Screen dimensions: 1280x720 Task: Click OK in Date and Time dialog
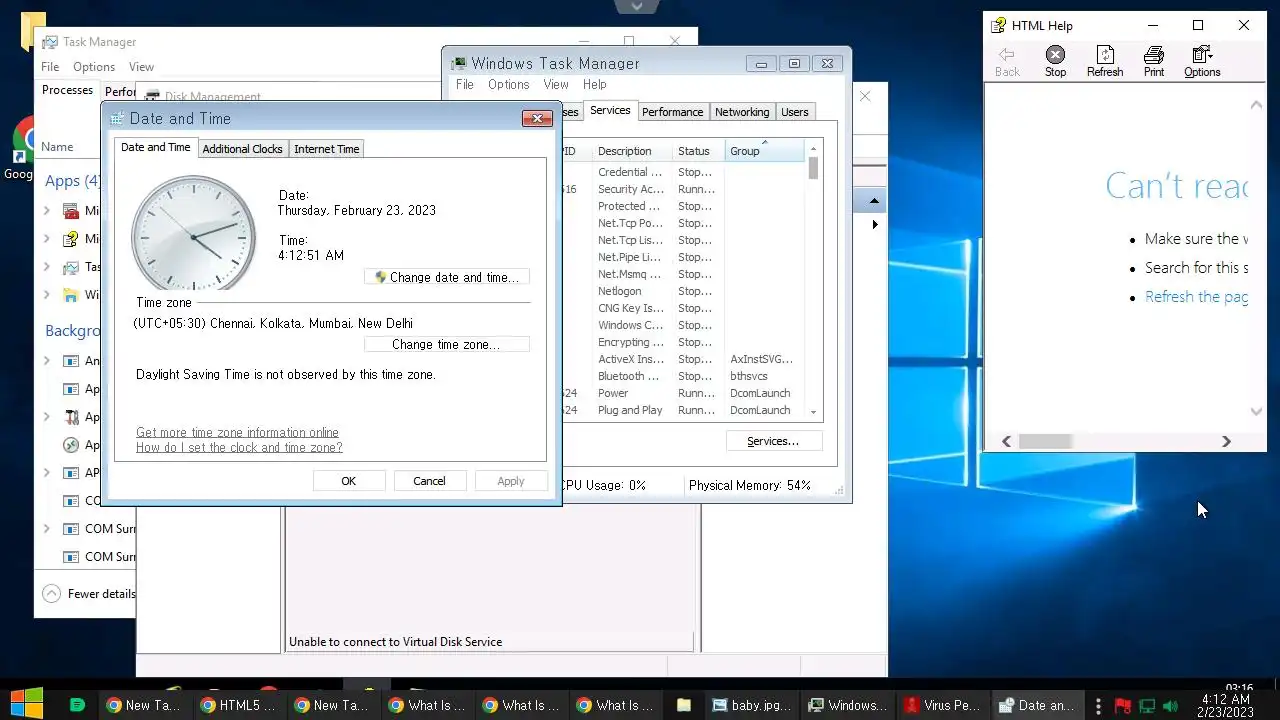(348, 481)
